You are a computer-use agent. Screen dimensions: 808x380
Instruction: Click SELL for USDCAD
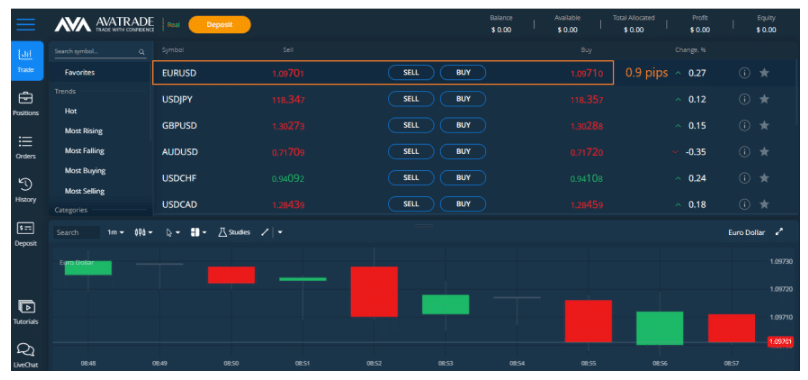[411, 204]
